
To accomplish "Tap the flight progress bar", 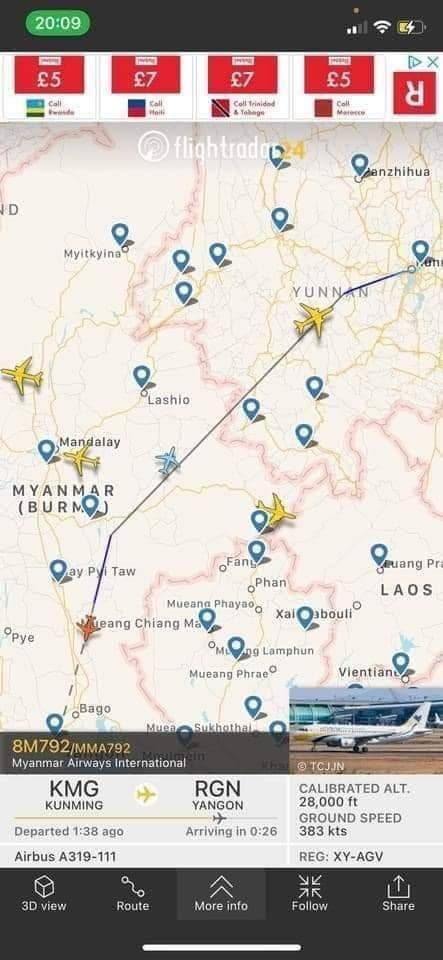I will point(145,818).
